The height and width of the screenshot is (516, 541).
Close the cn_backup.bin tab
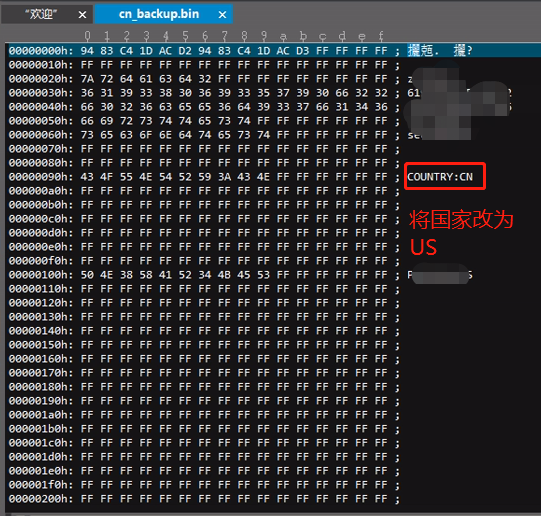pyautogui.click(x=223, y=15)
